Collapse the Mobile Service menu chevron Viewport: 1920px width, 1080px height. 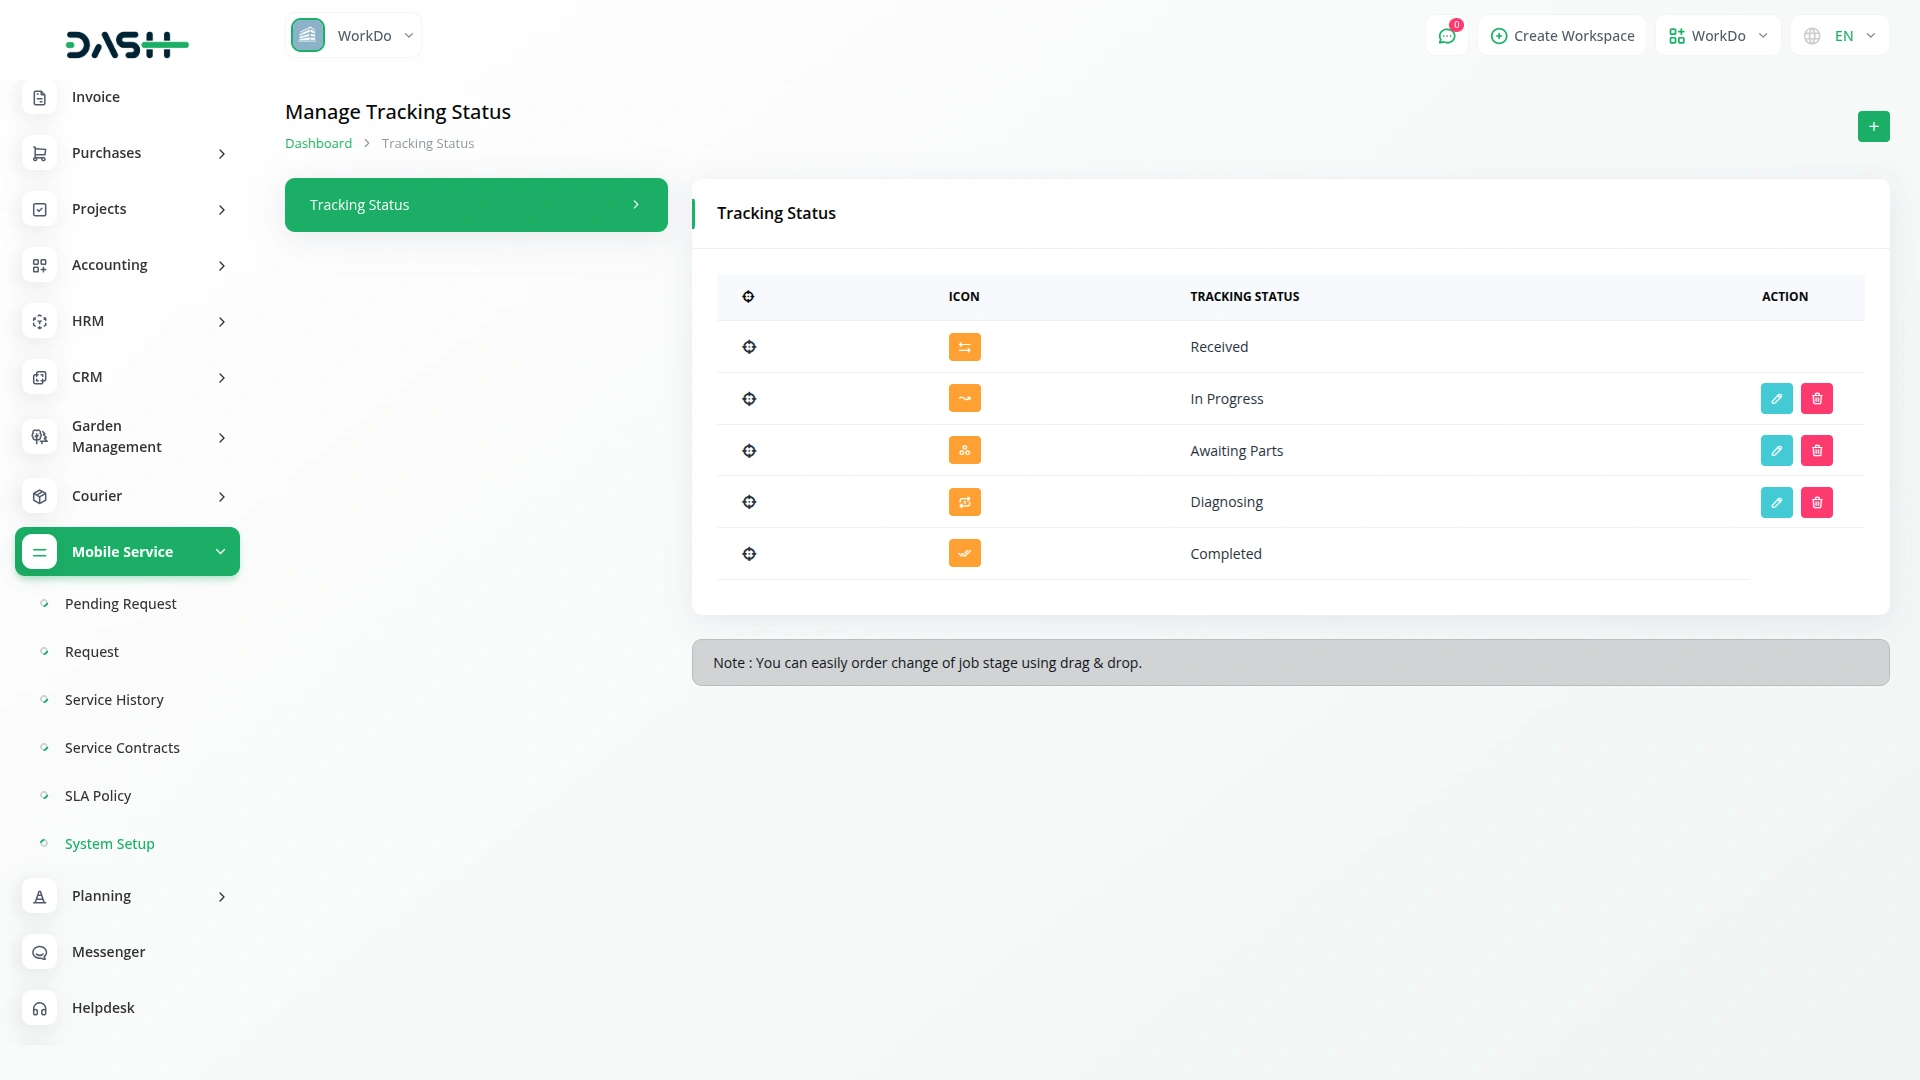click(220, 552)
